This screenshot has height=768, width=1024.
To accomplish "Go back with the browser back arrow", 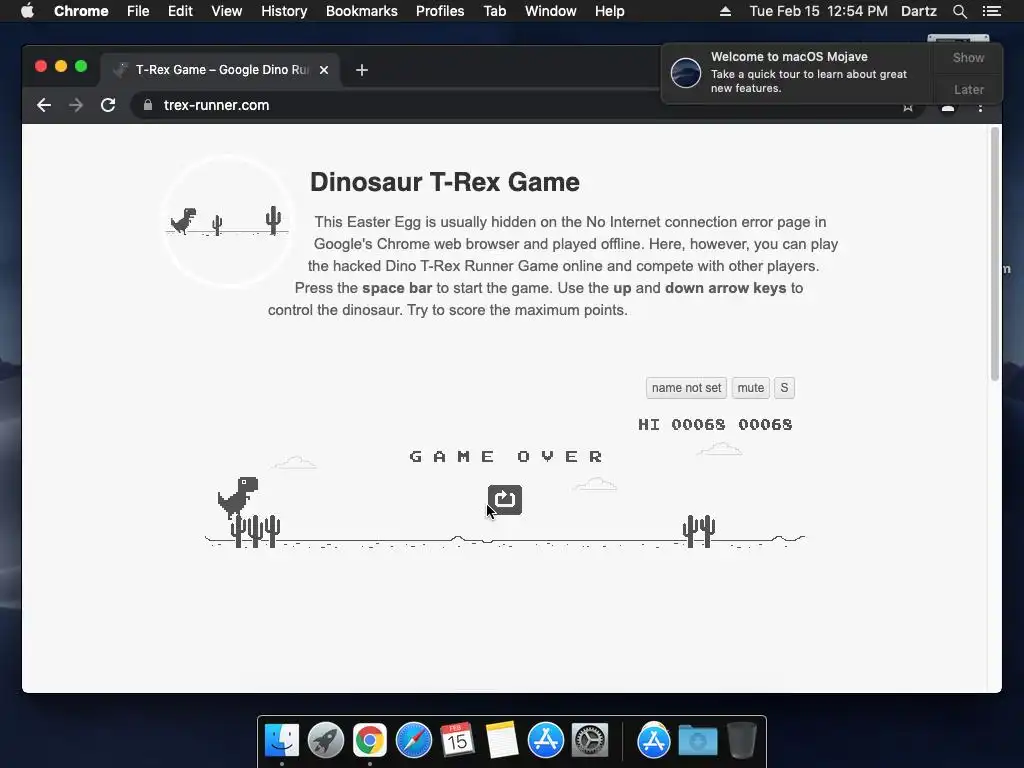I will click(44, 105).
